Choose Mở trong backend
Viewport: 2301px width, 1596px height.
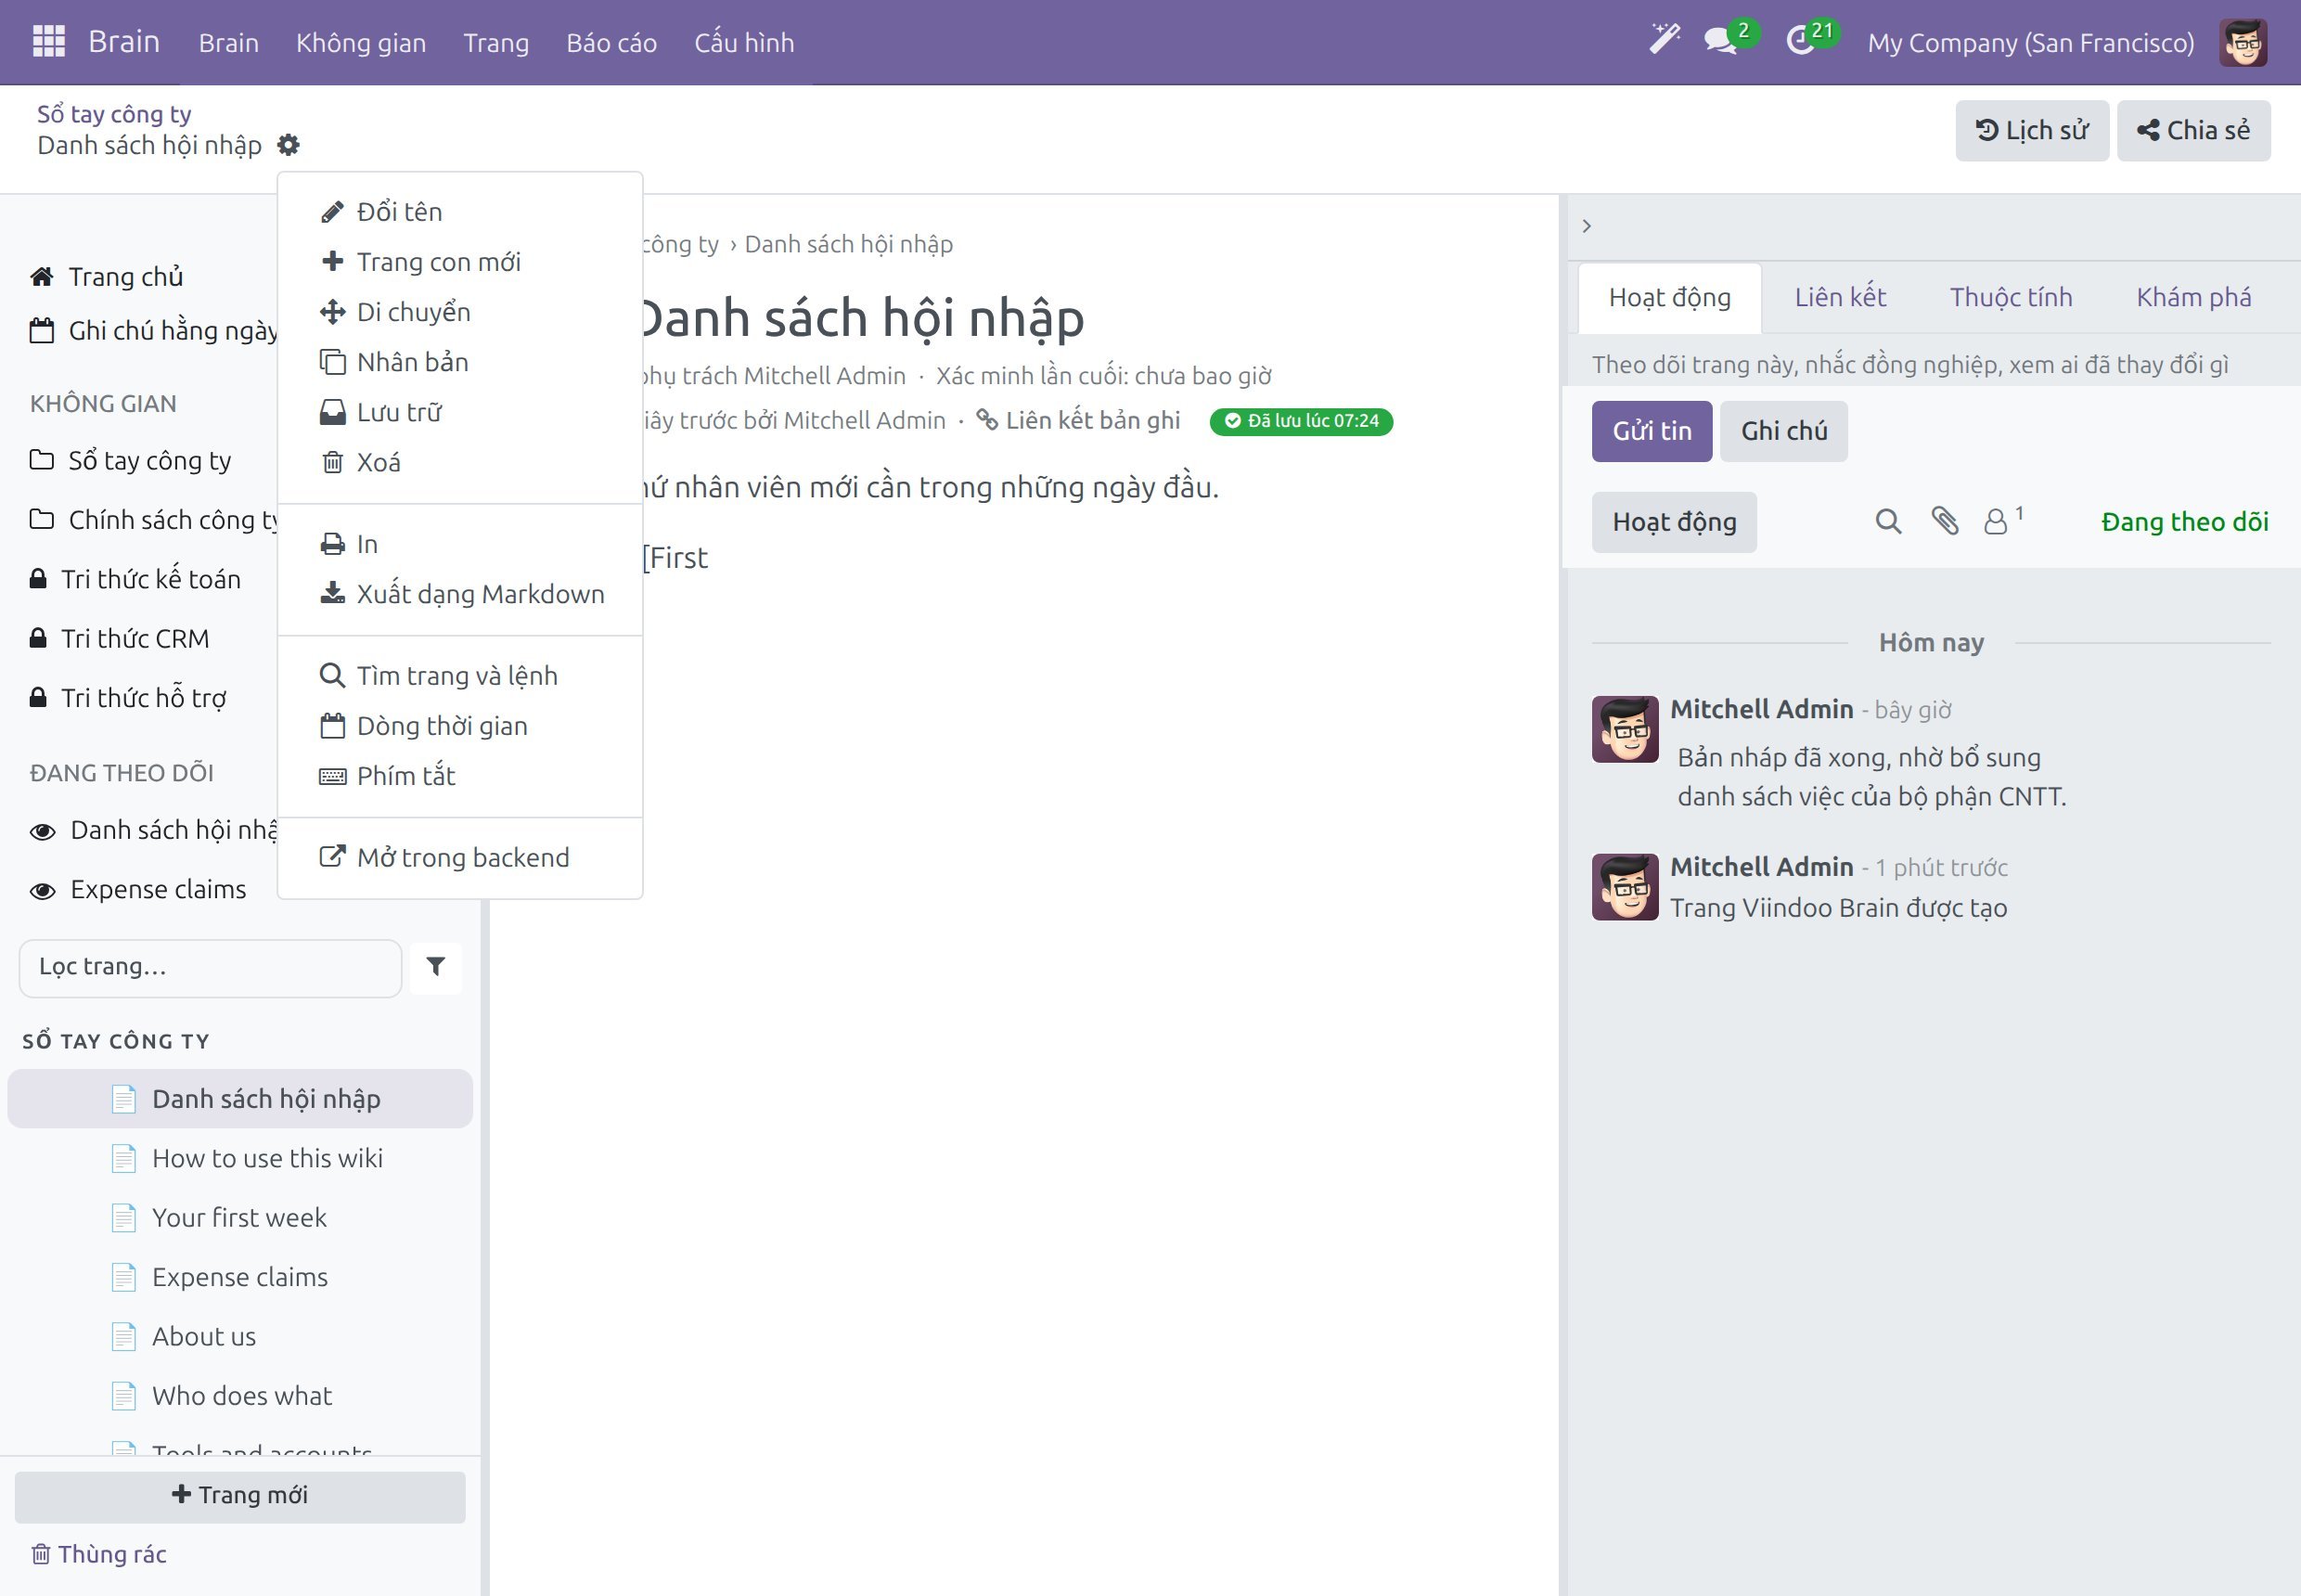click(460, 858)
